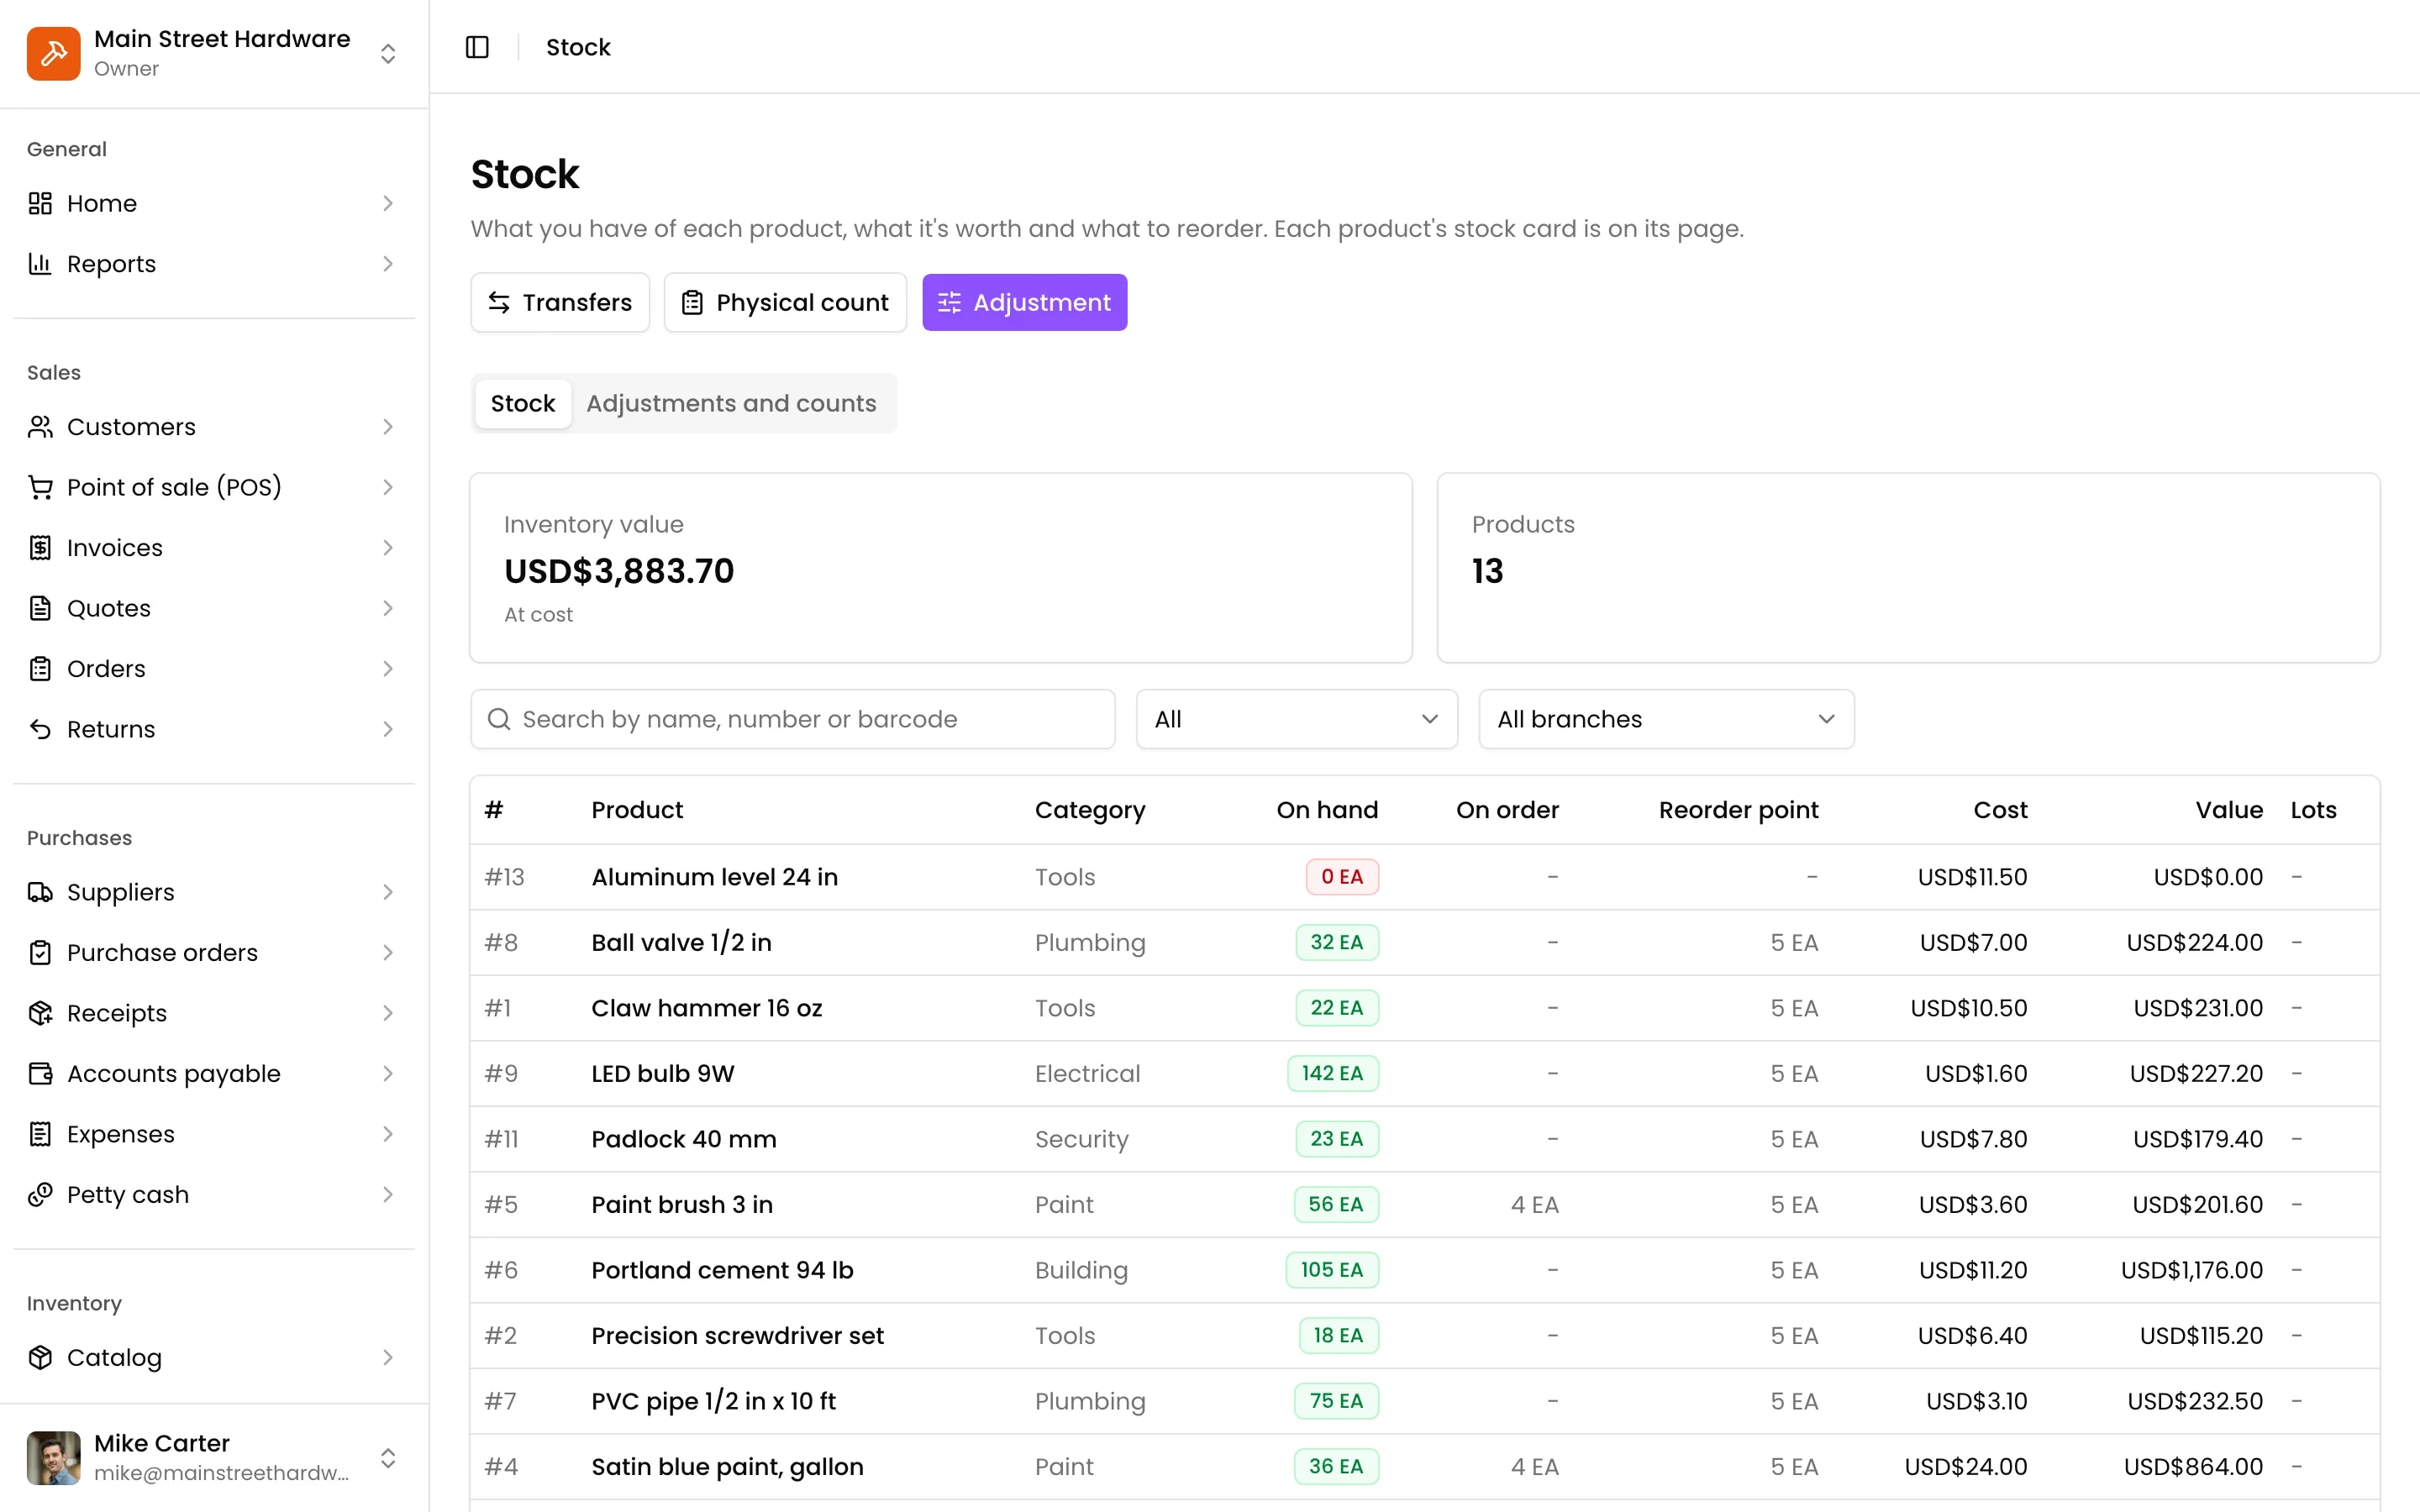Click the Petty cash coins icon

coord(40,1195)
